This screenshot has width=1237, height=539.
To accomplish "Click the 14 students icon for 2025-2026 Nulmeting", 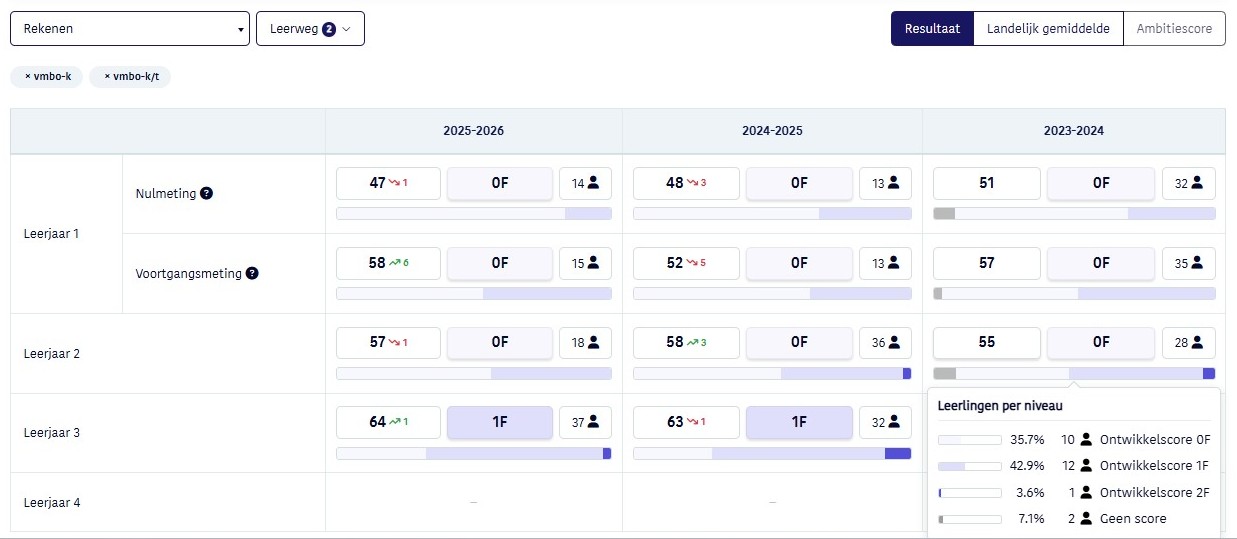I will 593,183.
